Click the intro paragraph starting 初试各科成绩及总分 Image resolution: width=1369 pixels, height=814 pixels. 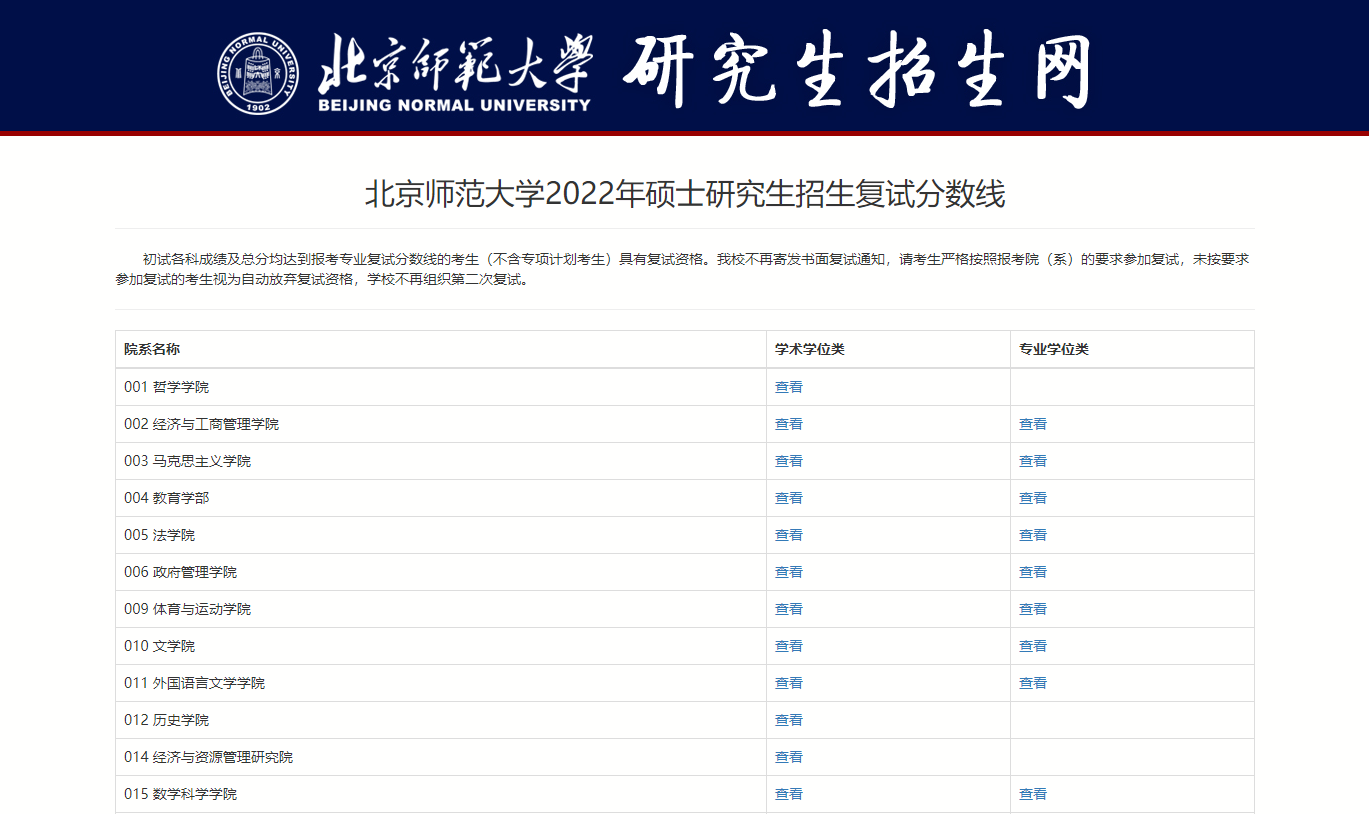[684, 269]
